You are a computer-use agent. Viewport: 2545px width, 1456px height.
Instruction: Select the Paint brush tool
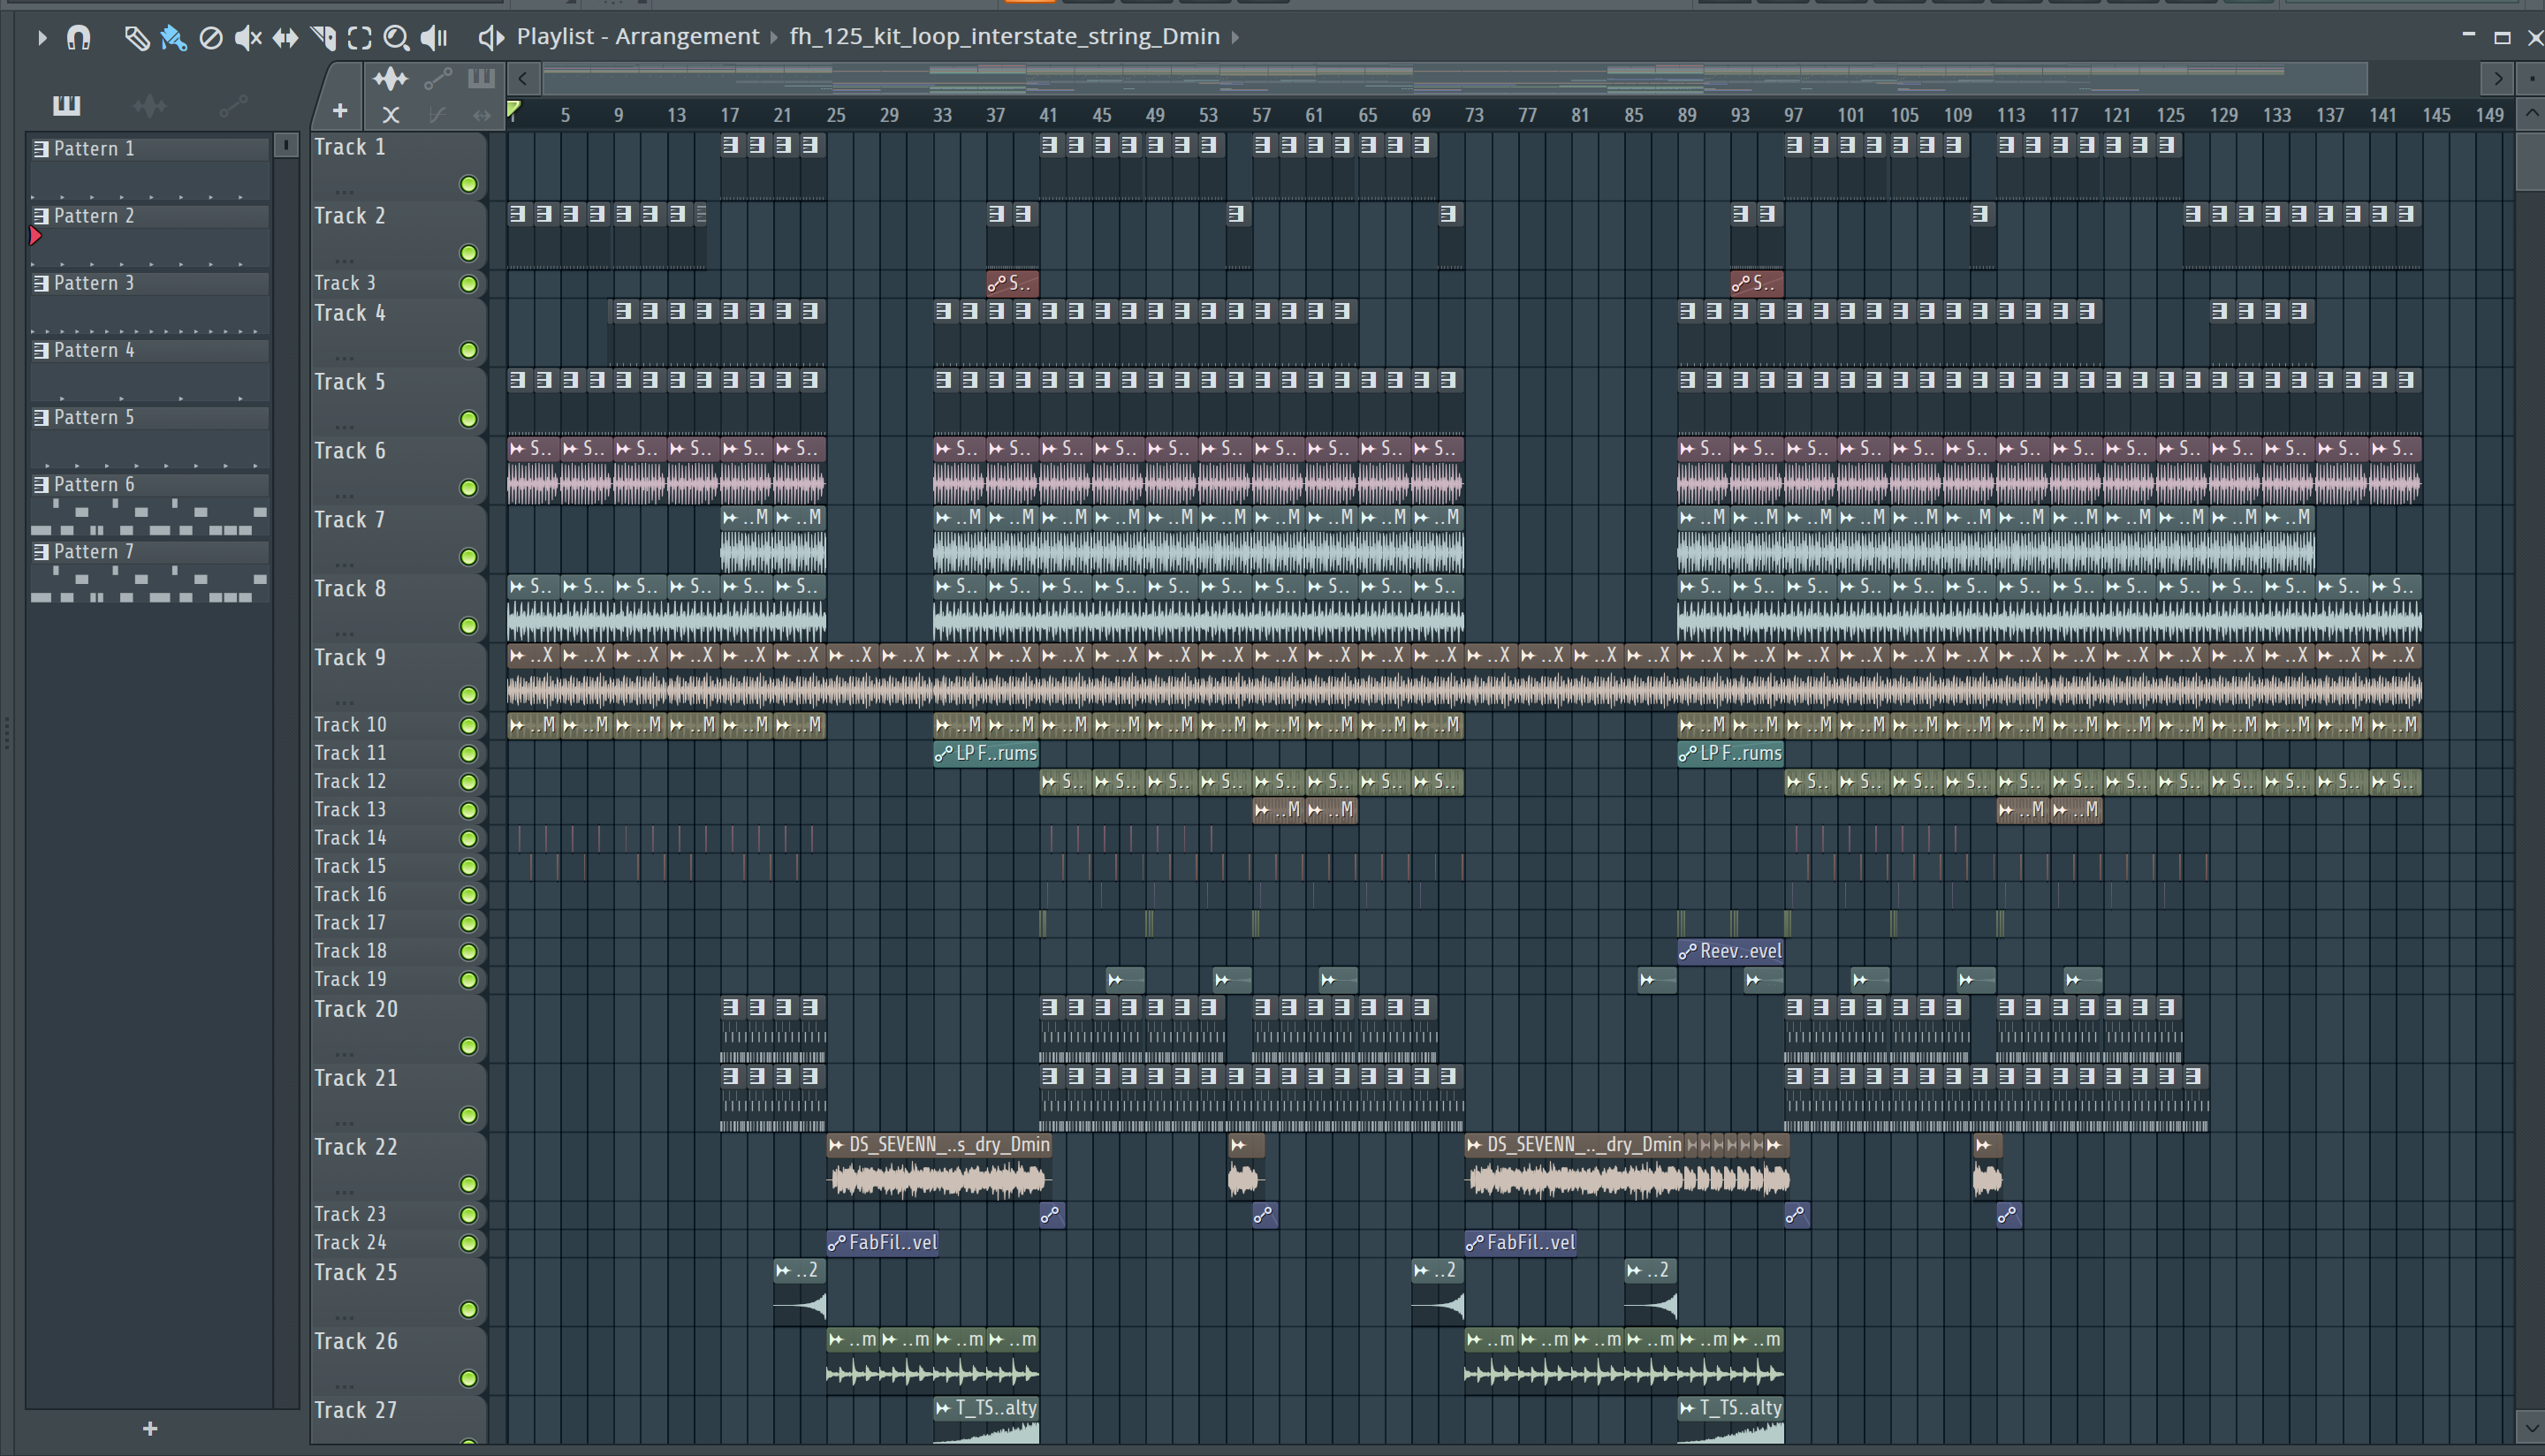pyautogui.click(x=173, y=37)
